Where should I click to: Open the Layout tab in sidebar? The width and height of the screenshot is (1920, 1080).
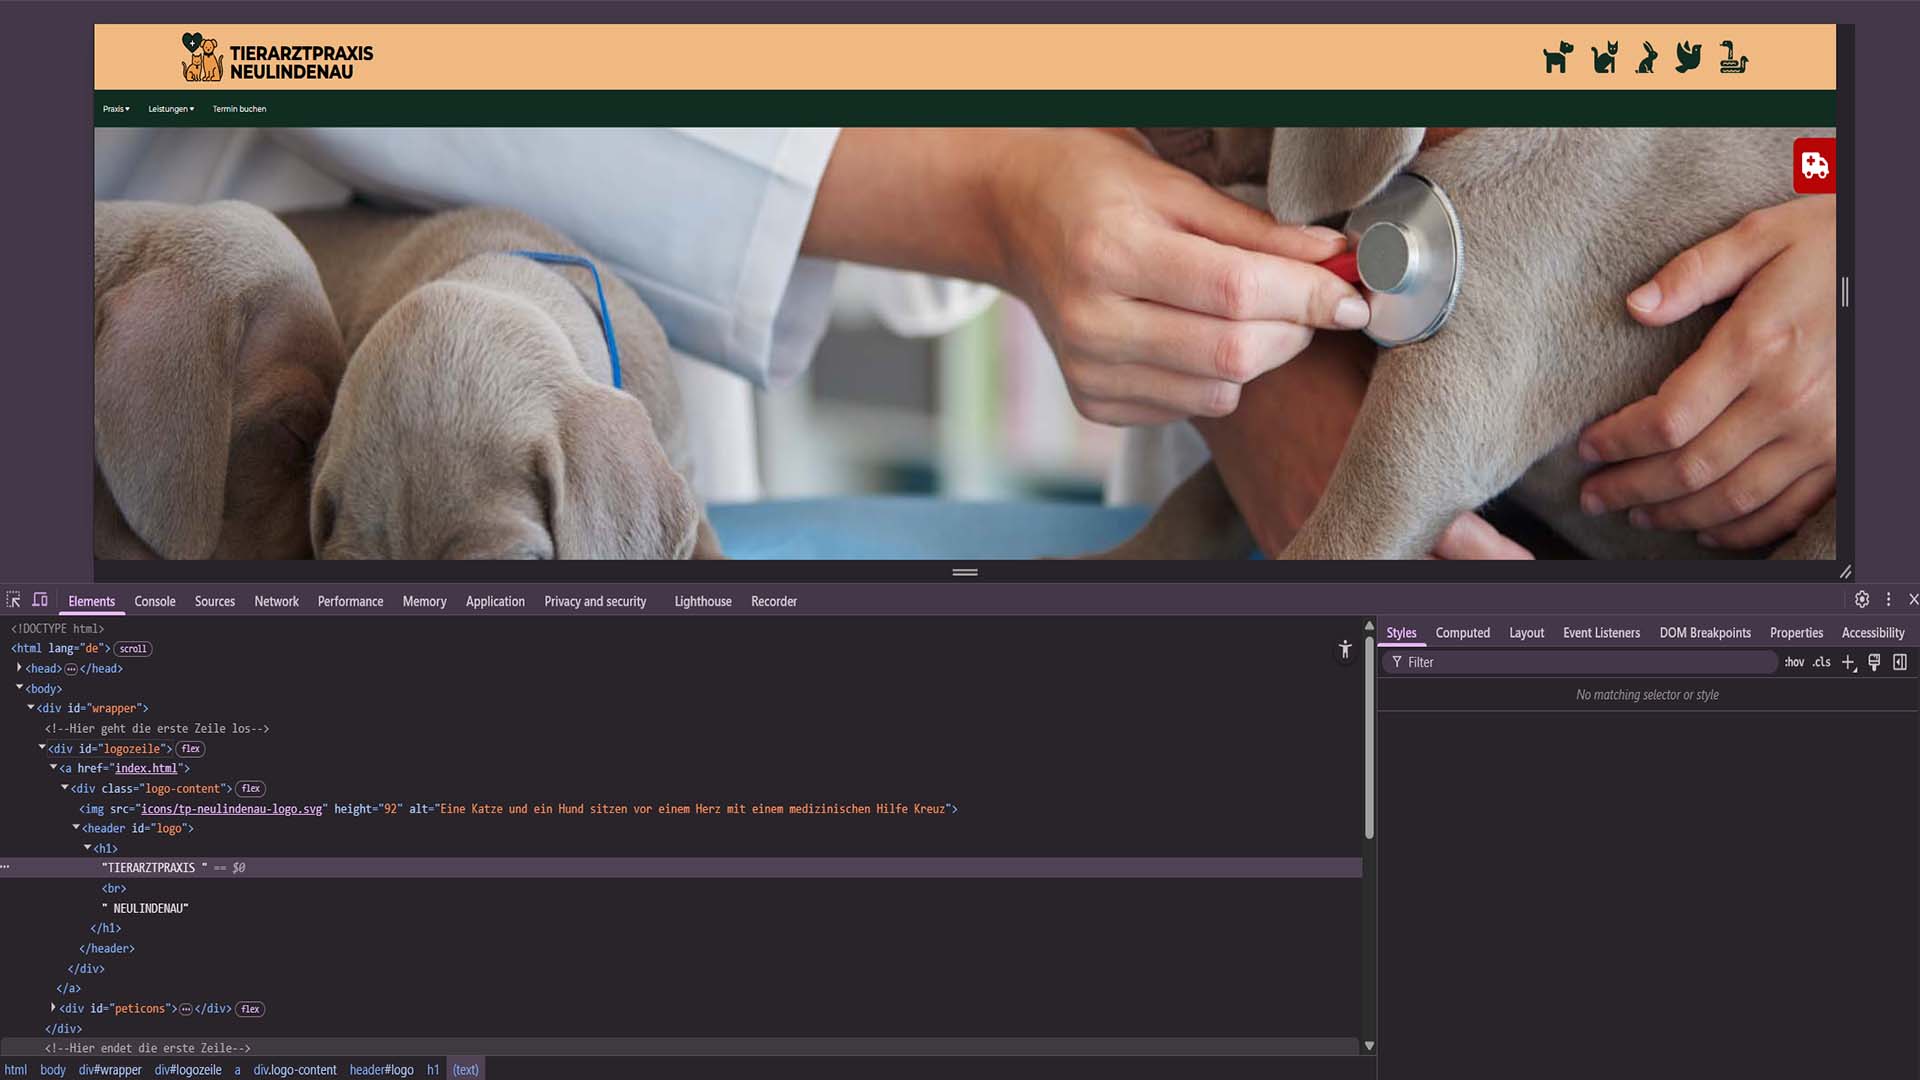(1526, 633)
